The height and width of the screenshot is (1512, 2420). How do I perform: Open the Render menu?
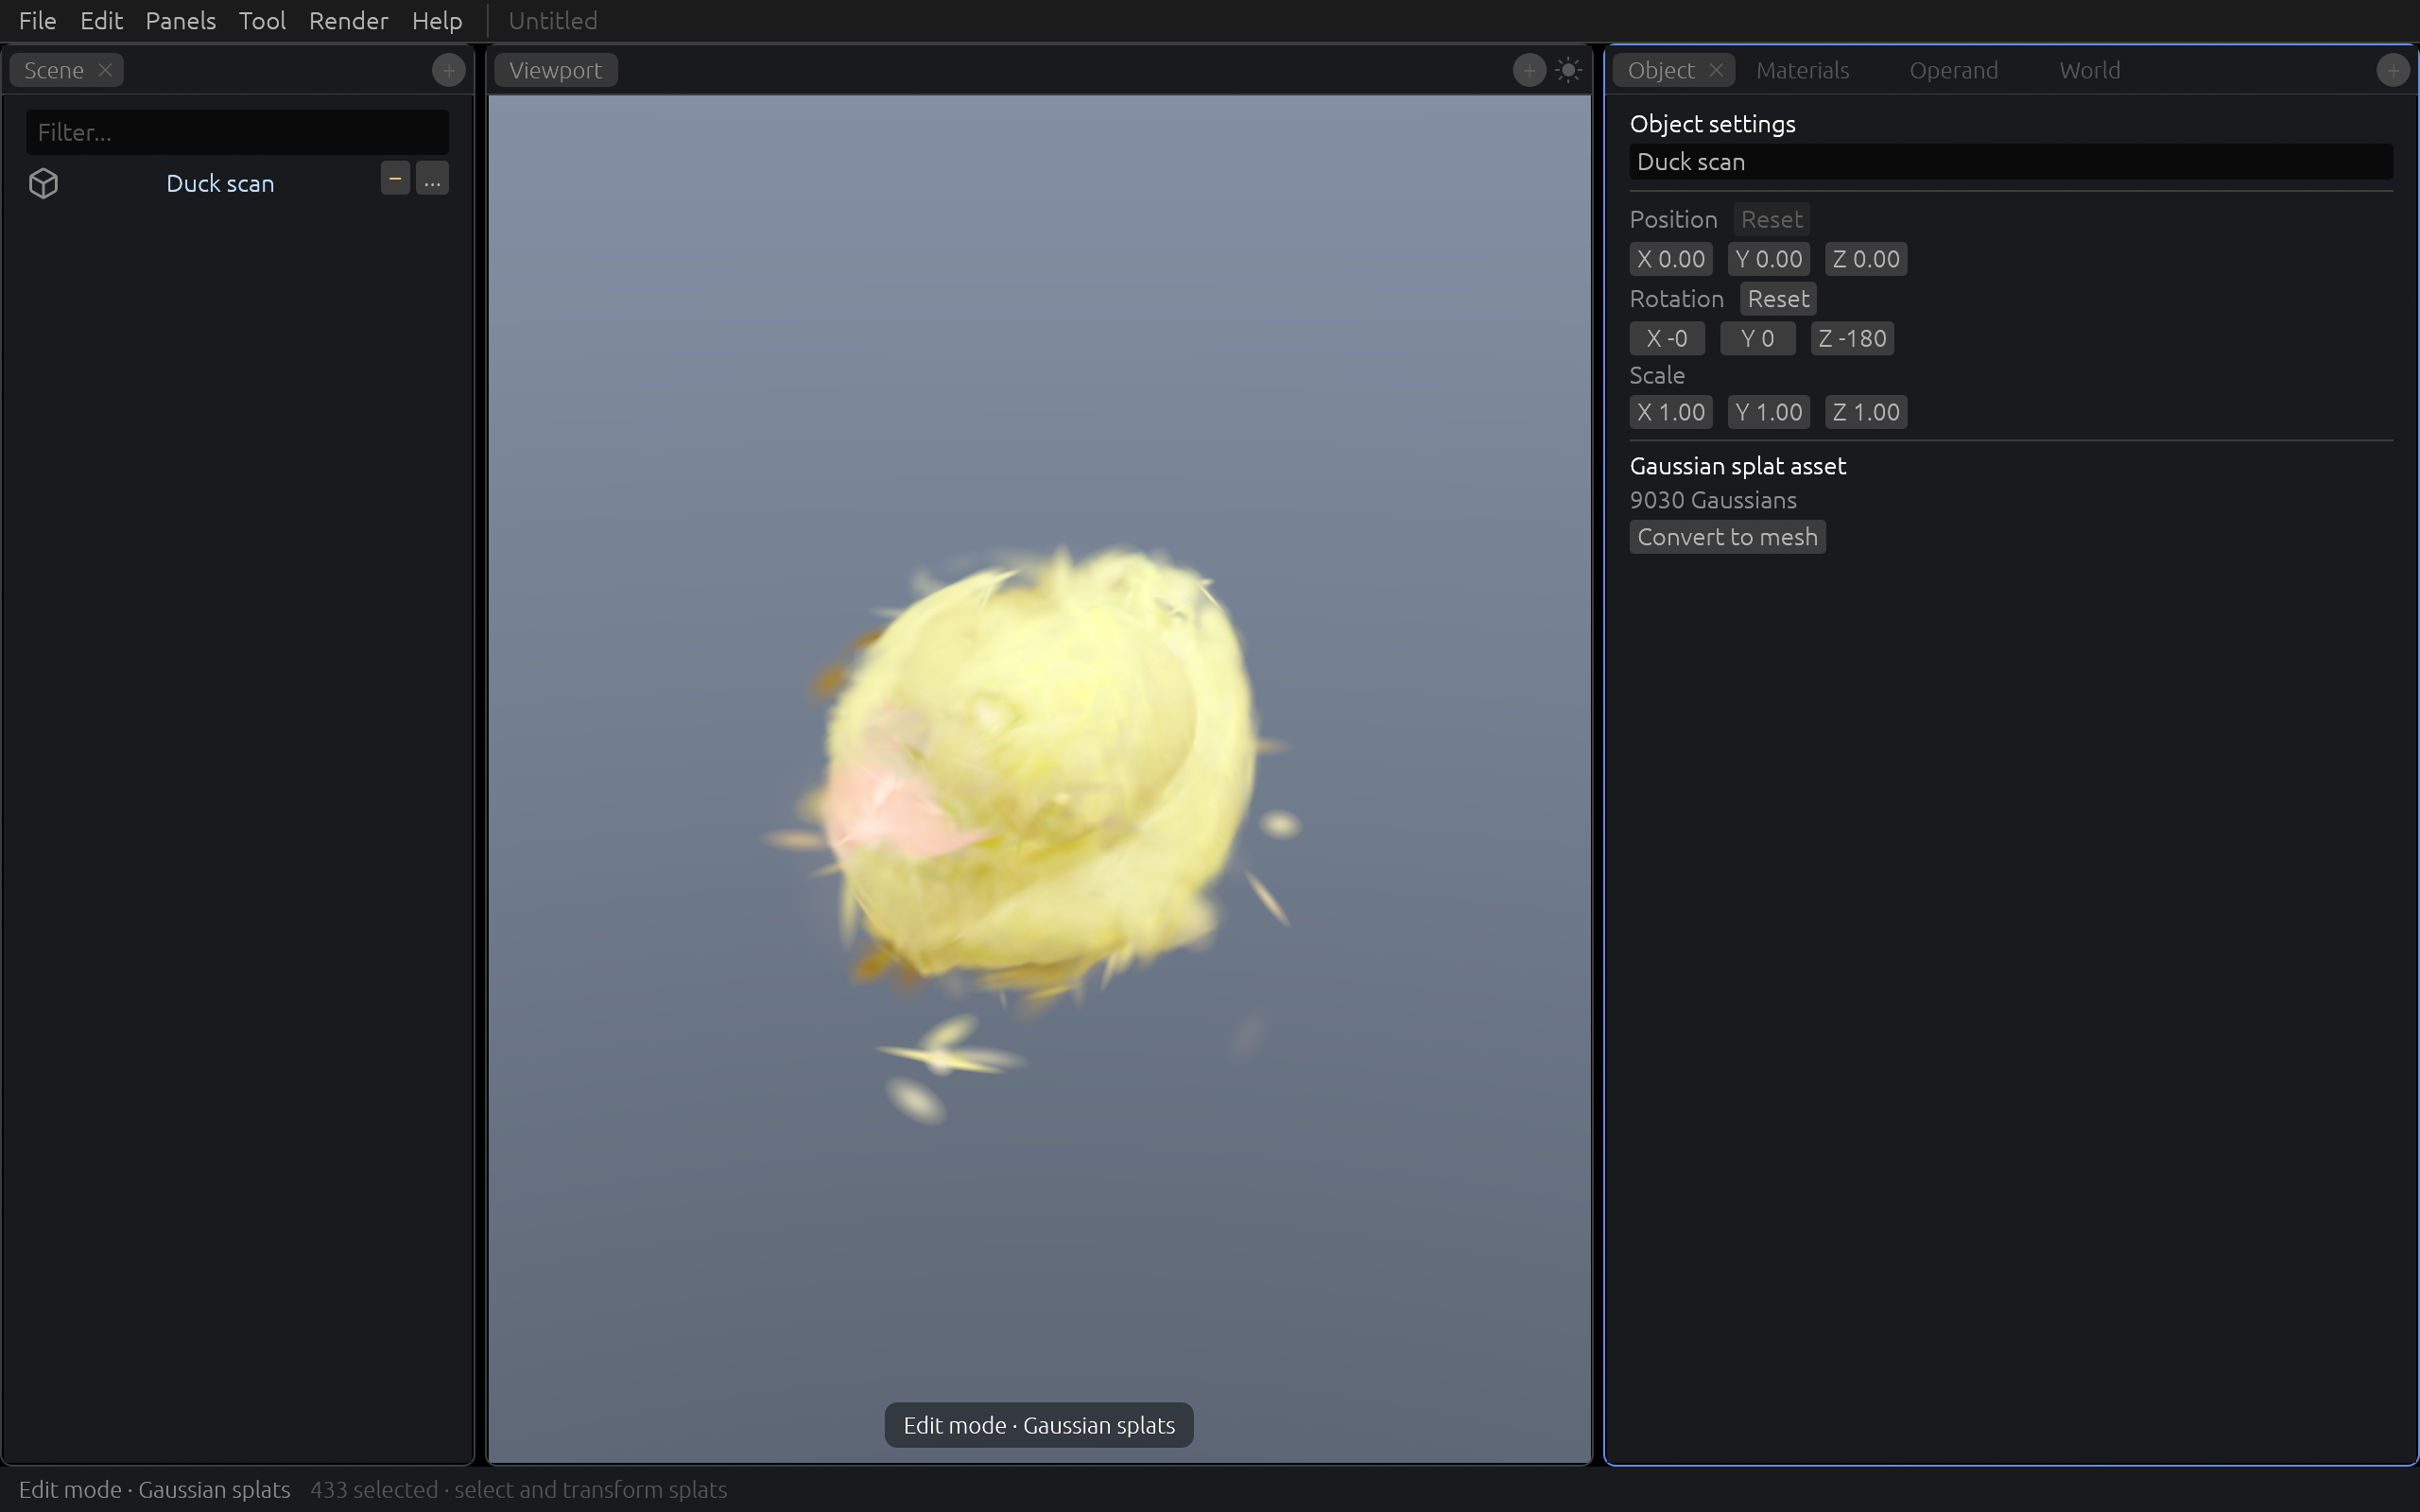[x=348, y=20]
